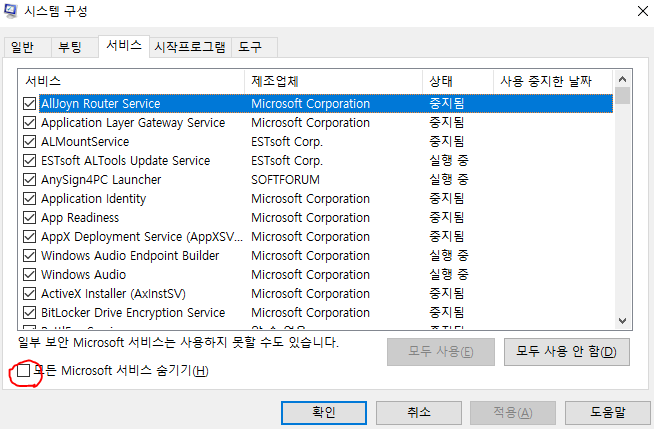Uncheck BitLocker Drive Encryption Service checkbox
Viewport: 654px width, 429px height.
coord(29,313)
